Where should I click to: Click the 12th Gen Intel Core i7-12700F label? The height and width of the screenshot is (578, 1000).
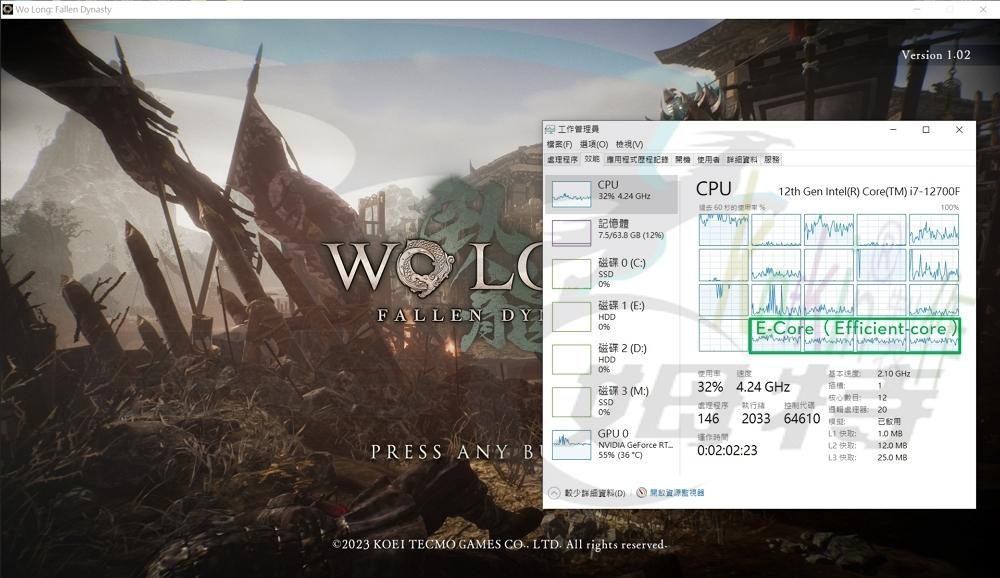point(869,191)
